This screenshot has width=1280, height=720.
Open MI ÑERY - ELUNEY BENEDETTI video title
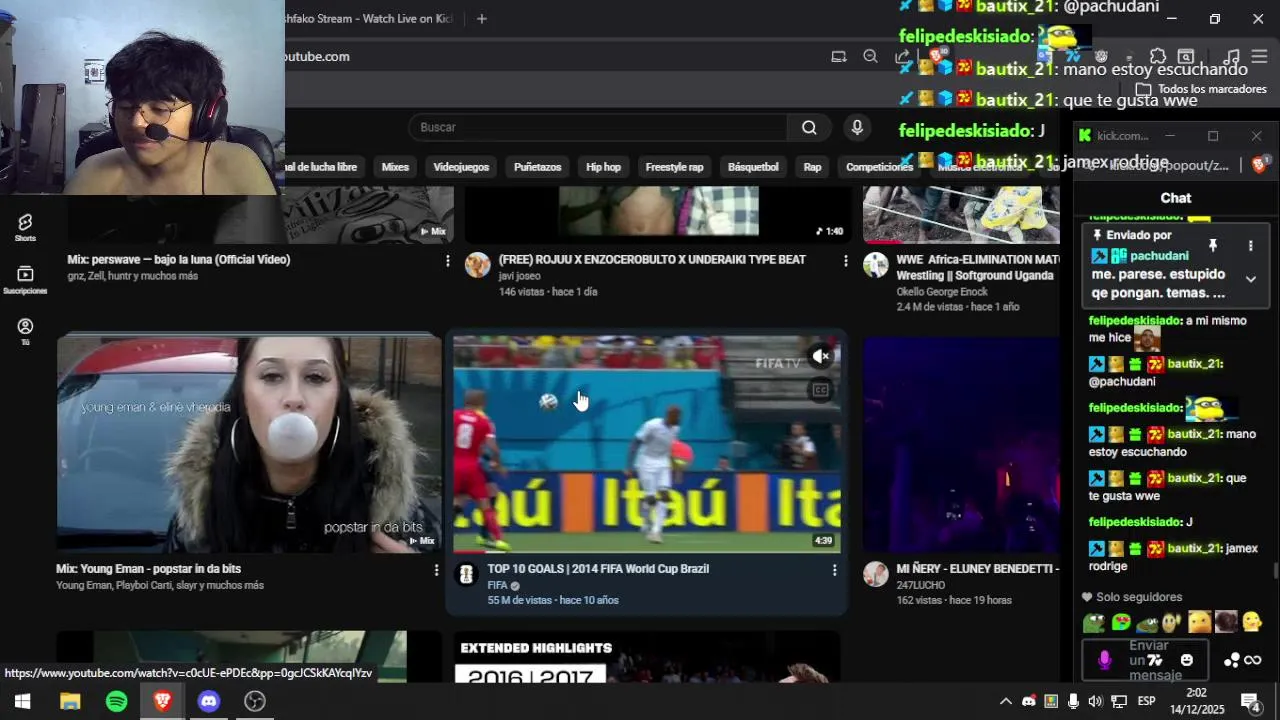(977, 569)
